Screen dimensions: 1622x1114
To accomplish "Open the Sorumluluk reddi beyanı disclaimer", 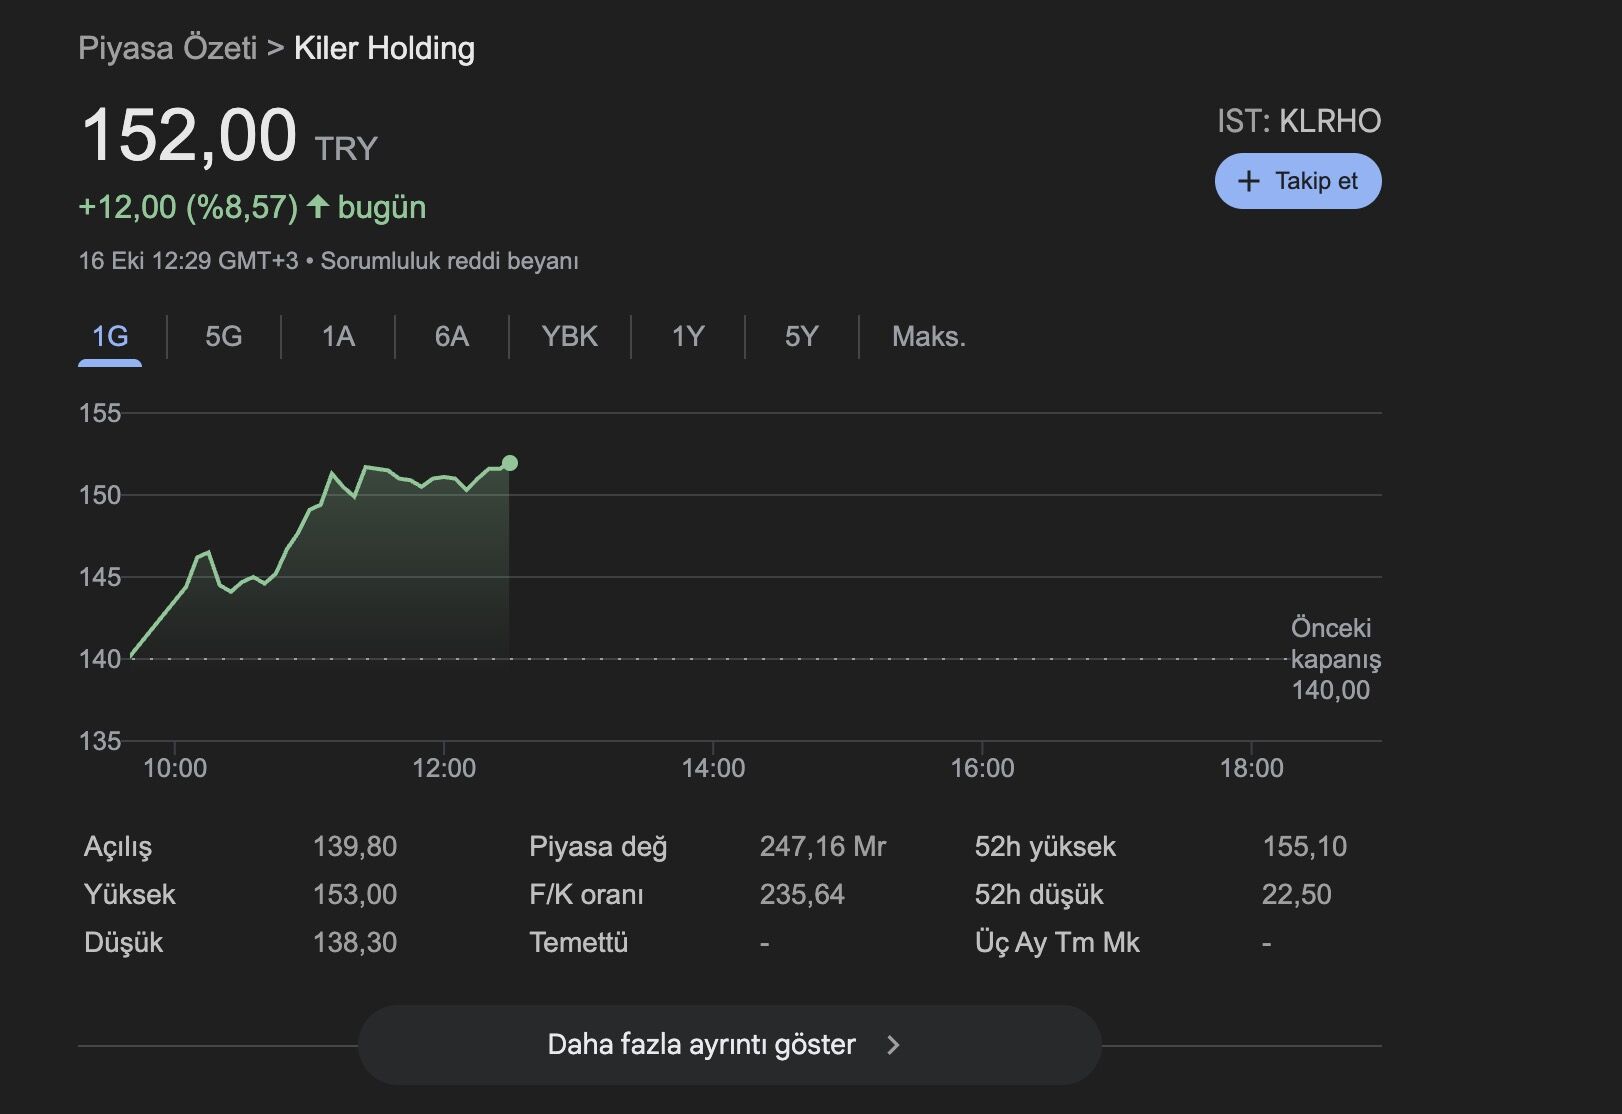I will 449,261.
